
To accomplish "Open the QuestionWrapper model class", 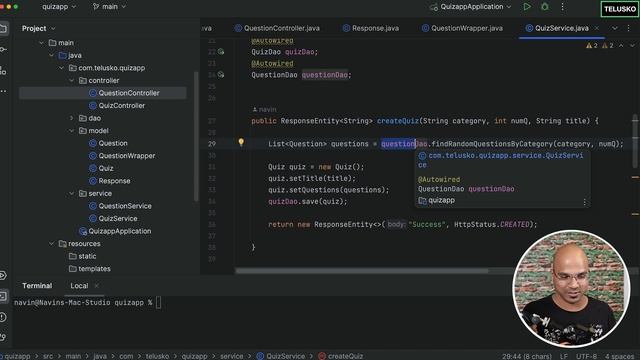I will 127,156.
